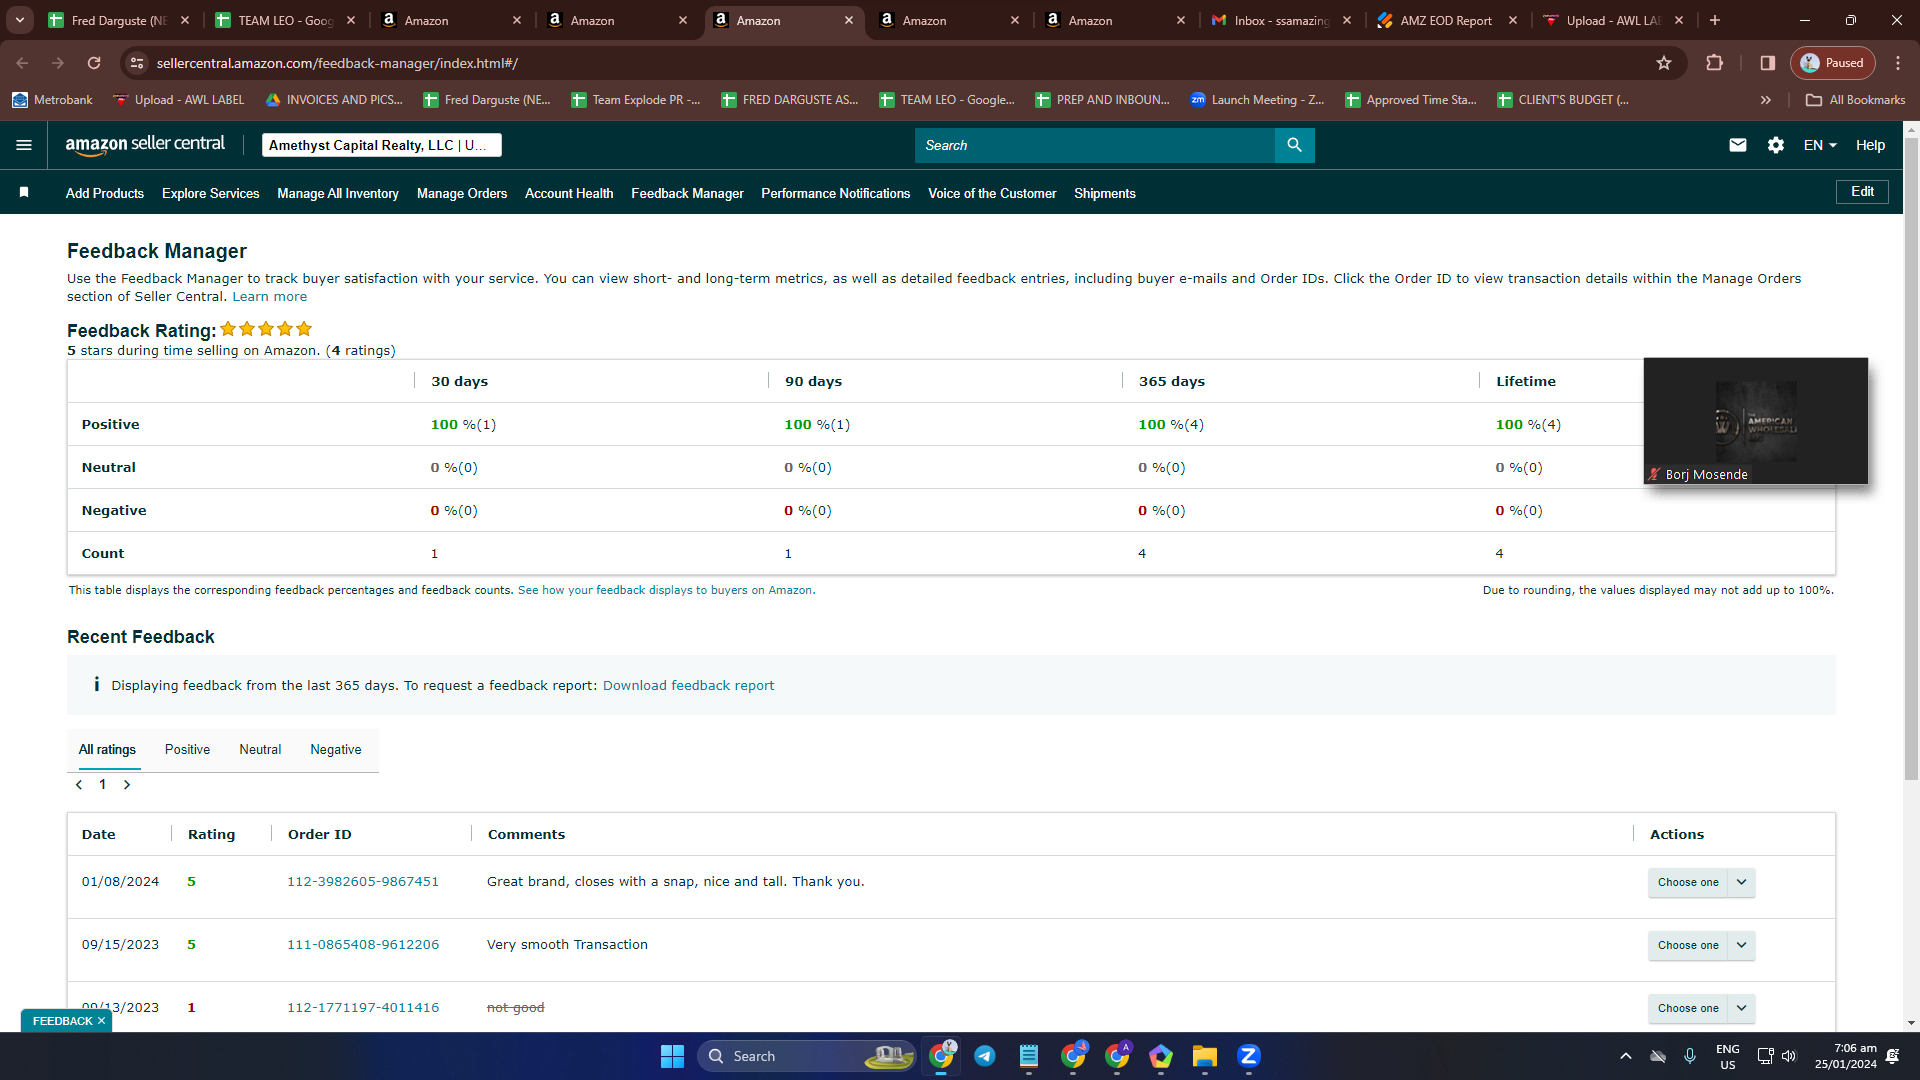The image size is (1920, 1080).
Task: Switch to the AMZ EOD Report tab
Action: tap(1446, 20)
